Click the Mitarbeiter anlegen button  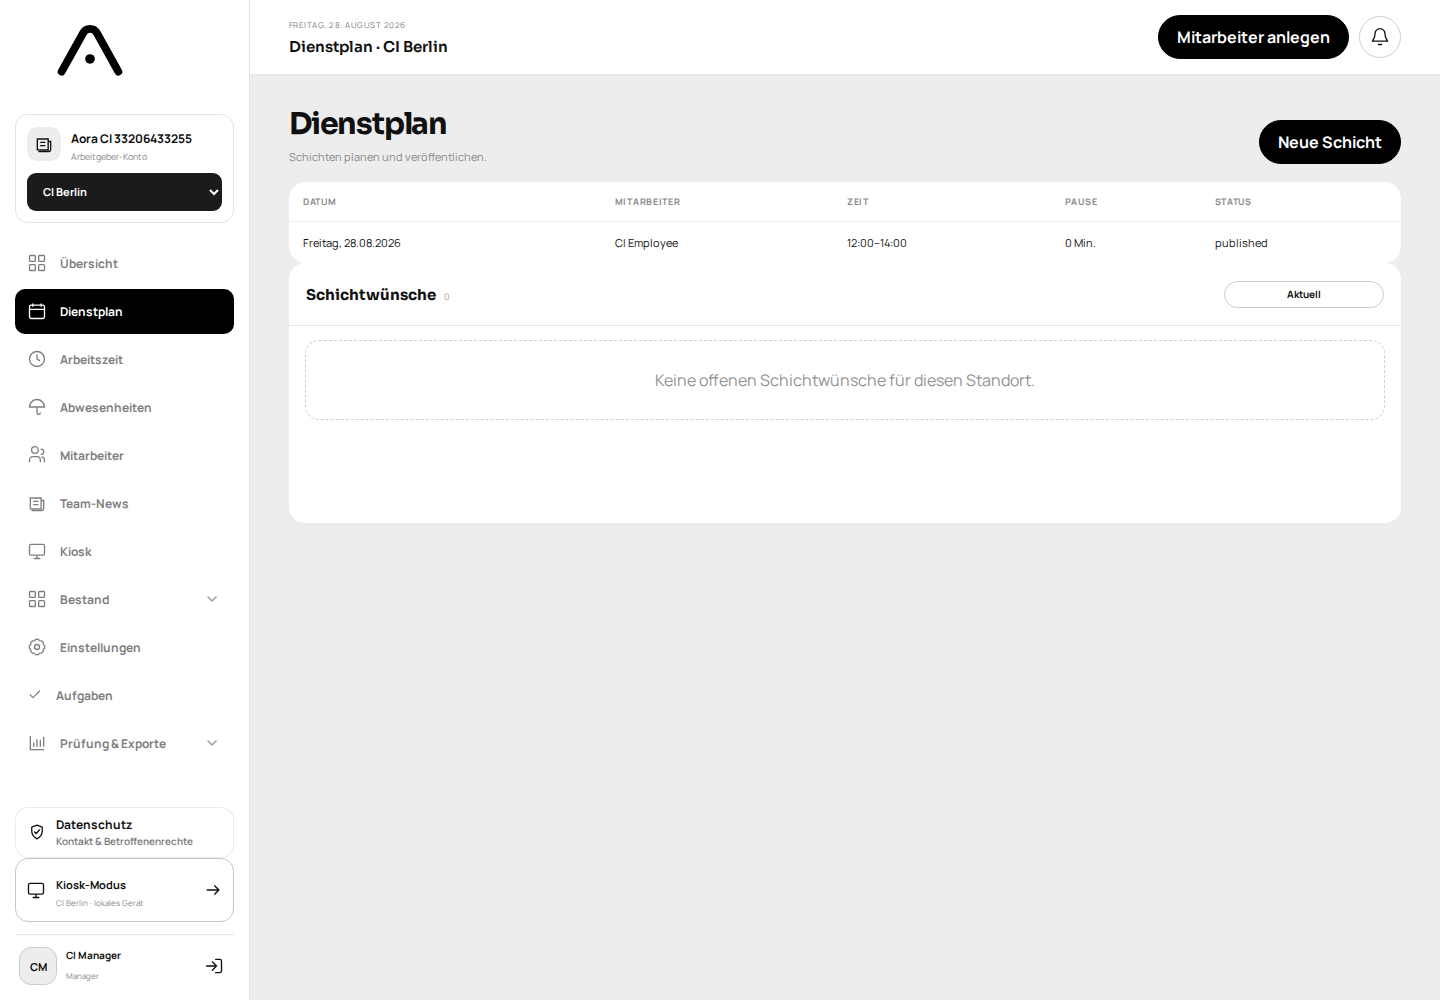pyautogui.click(x=1253, y=37)
